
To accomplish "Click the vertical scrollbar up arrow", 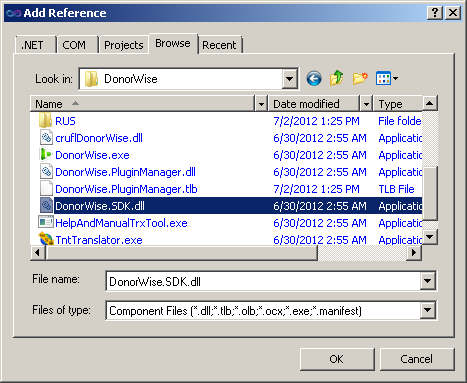I will point(430,103).
